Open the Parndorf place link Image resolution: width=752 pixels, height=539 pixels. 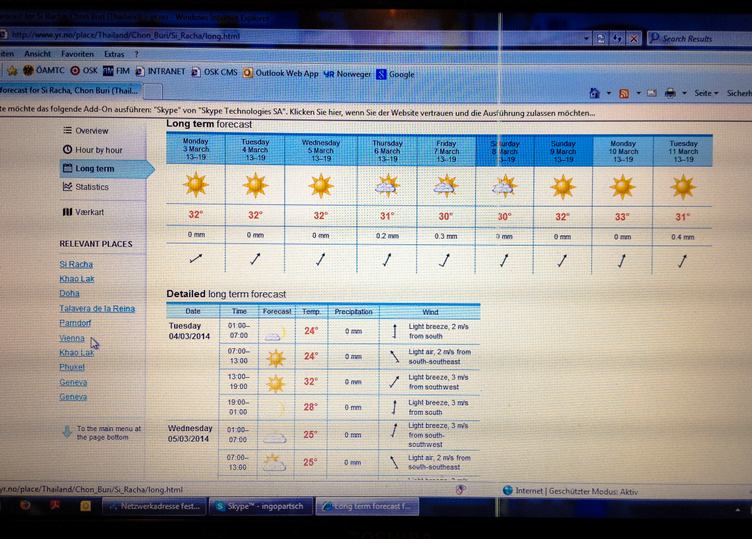[x=75, y=323]
